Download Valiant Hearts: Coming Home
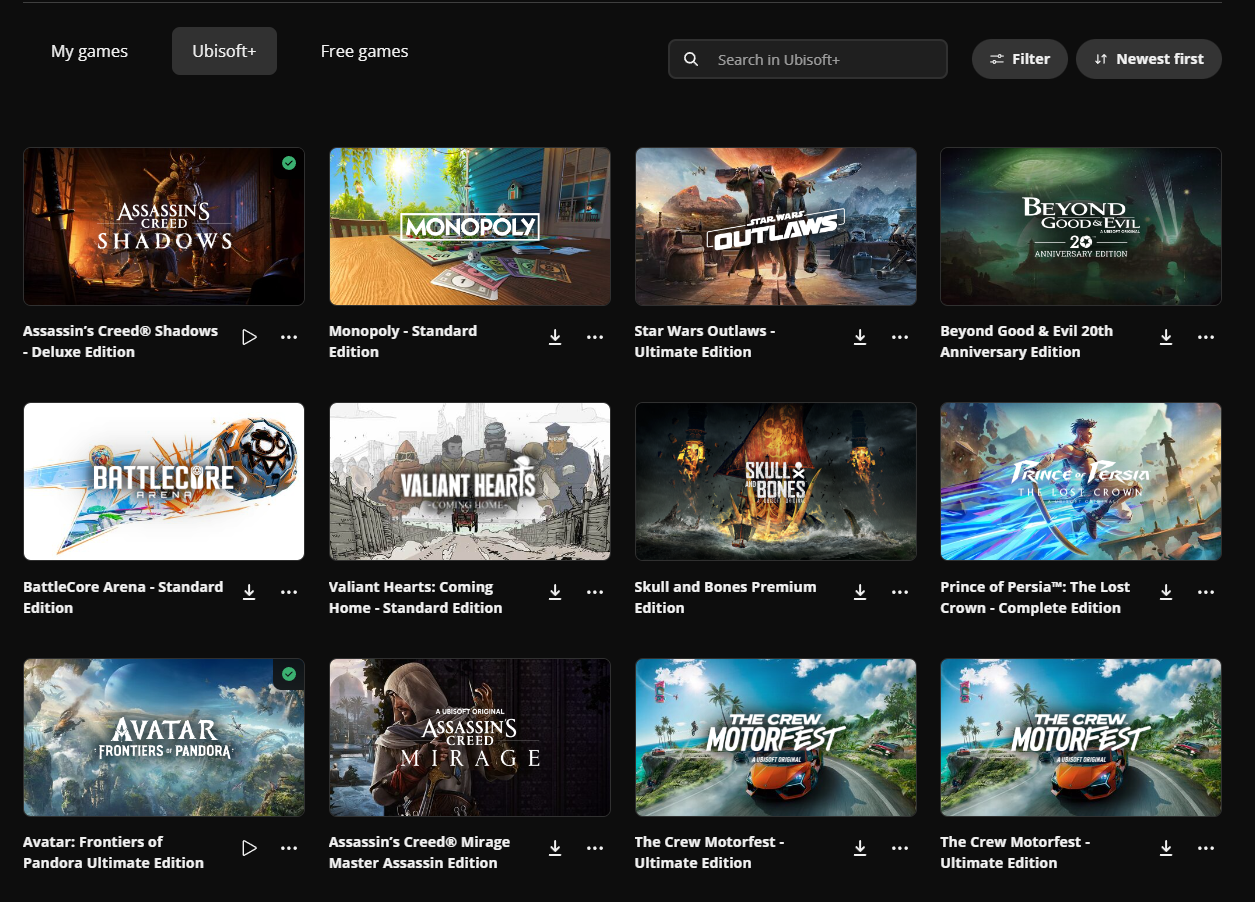 click(x=555, y=592)
